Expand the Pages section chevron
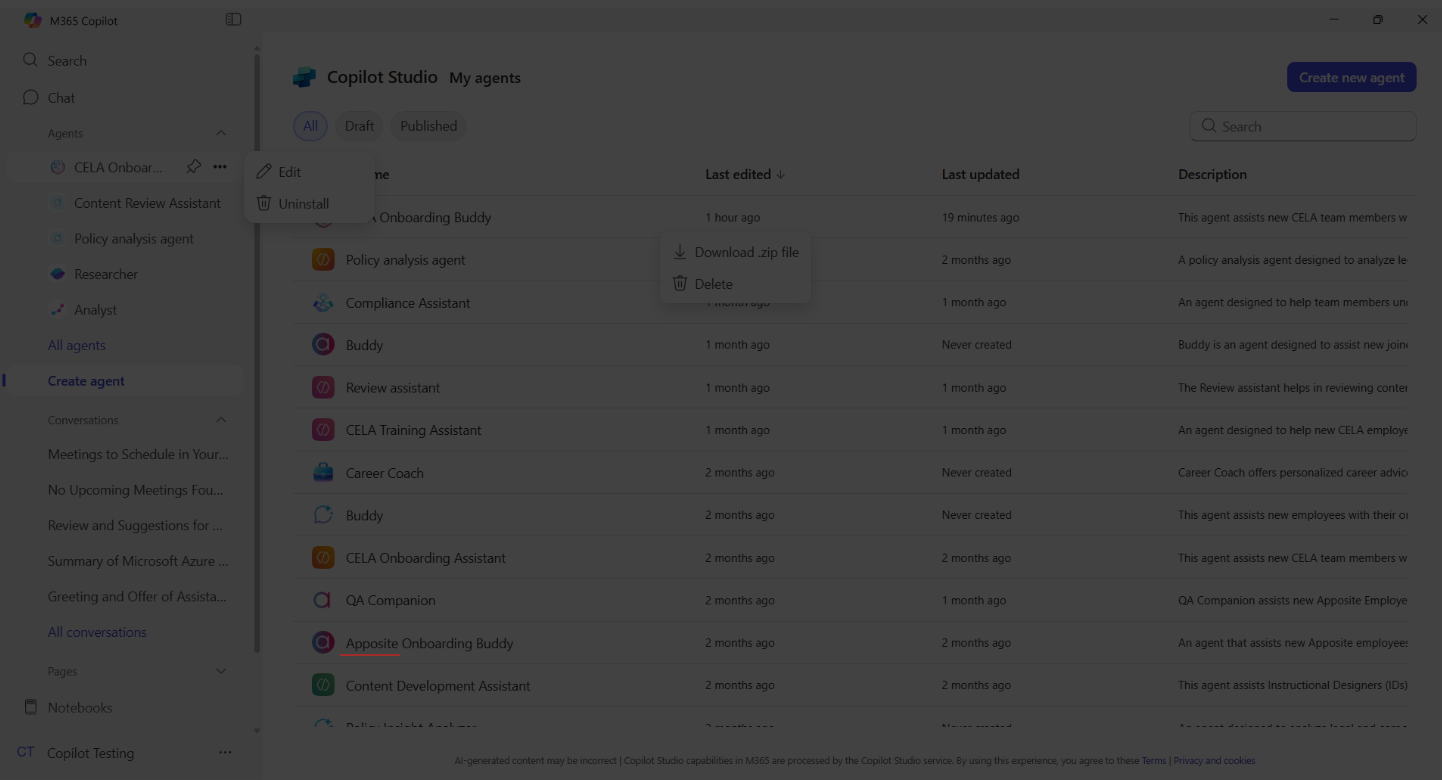This screenshot has height=780, width=1442. [x=221, y=671]
